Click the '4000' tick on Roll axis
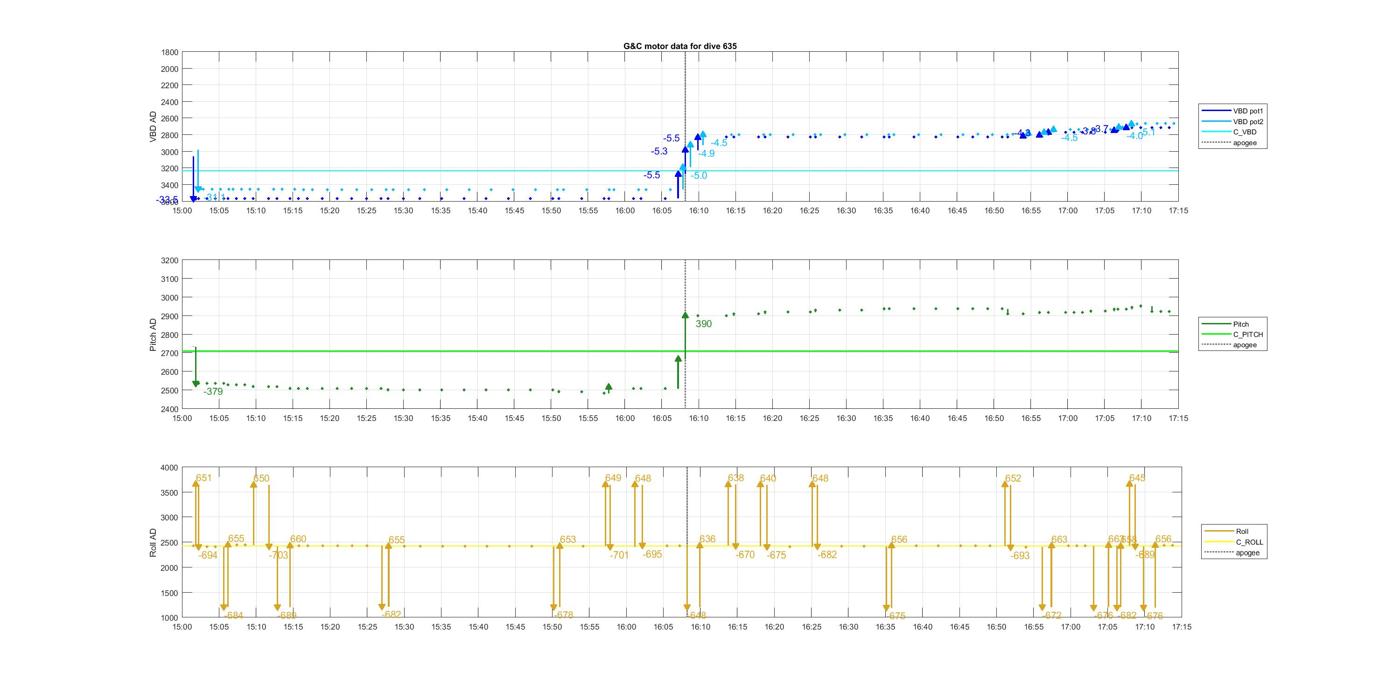Screen dimensions: 1400x693 (x=170, y=467)
